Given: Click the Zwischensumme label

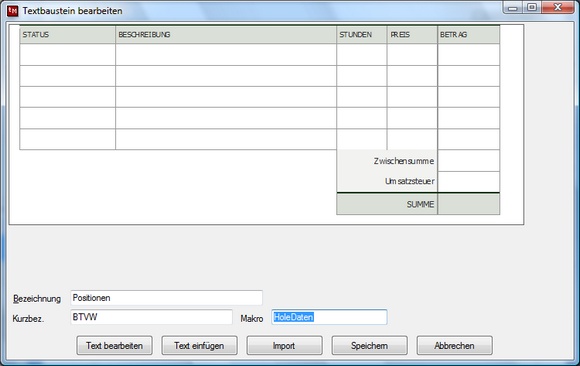Looking at the screenshot, I should click(404, 161).
